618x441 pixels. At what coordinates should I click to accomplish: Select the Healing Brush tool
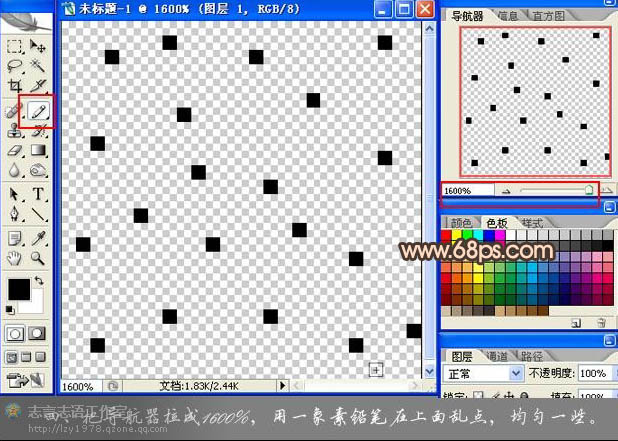[x=14, y=112]
